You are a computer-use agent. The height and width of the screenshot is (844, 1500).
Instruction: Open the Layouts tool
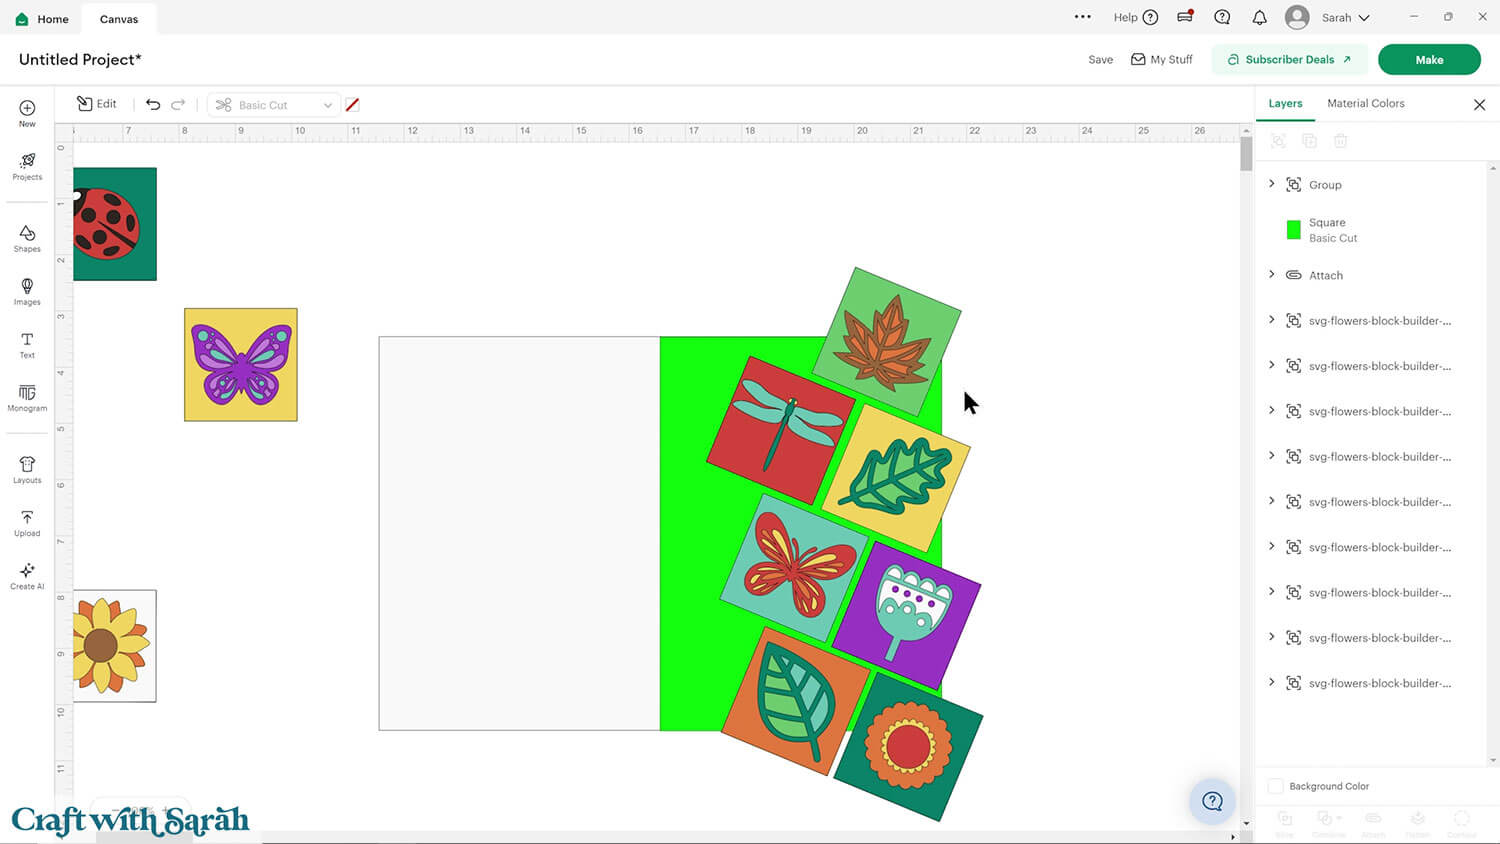pyautogui.click(x=27, y=470)
